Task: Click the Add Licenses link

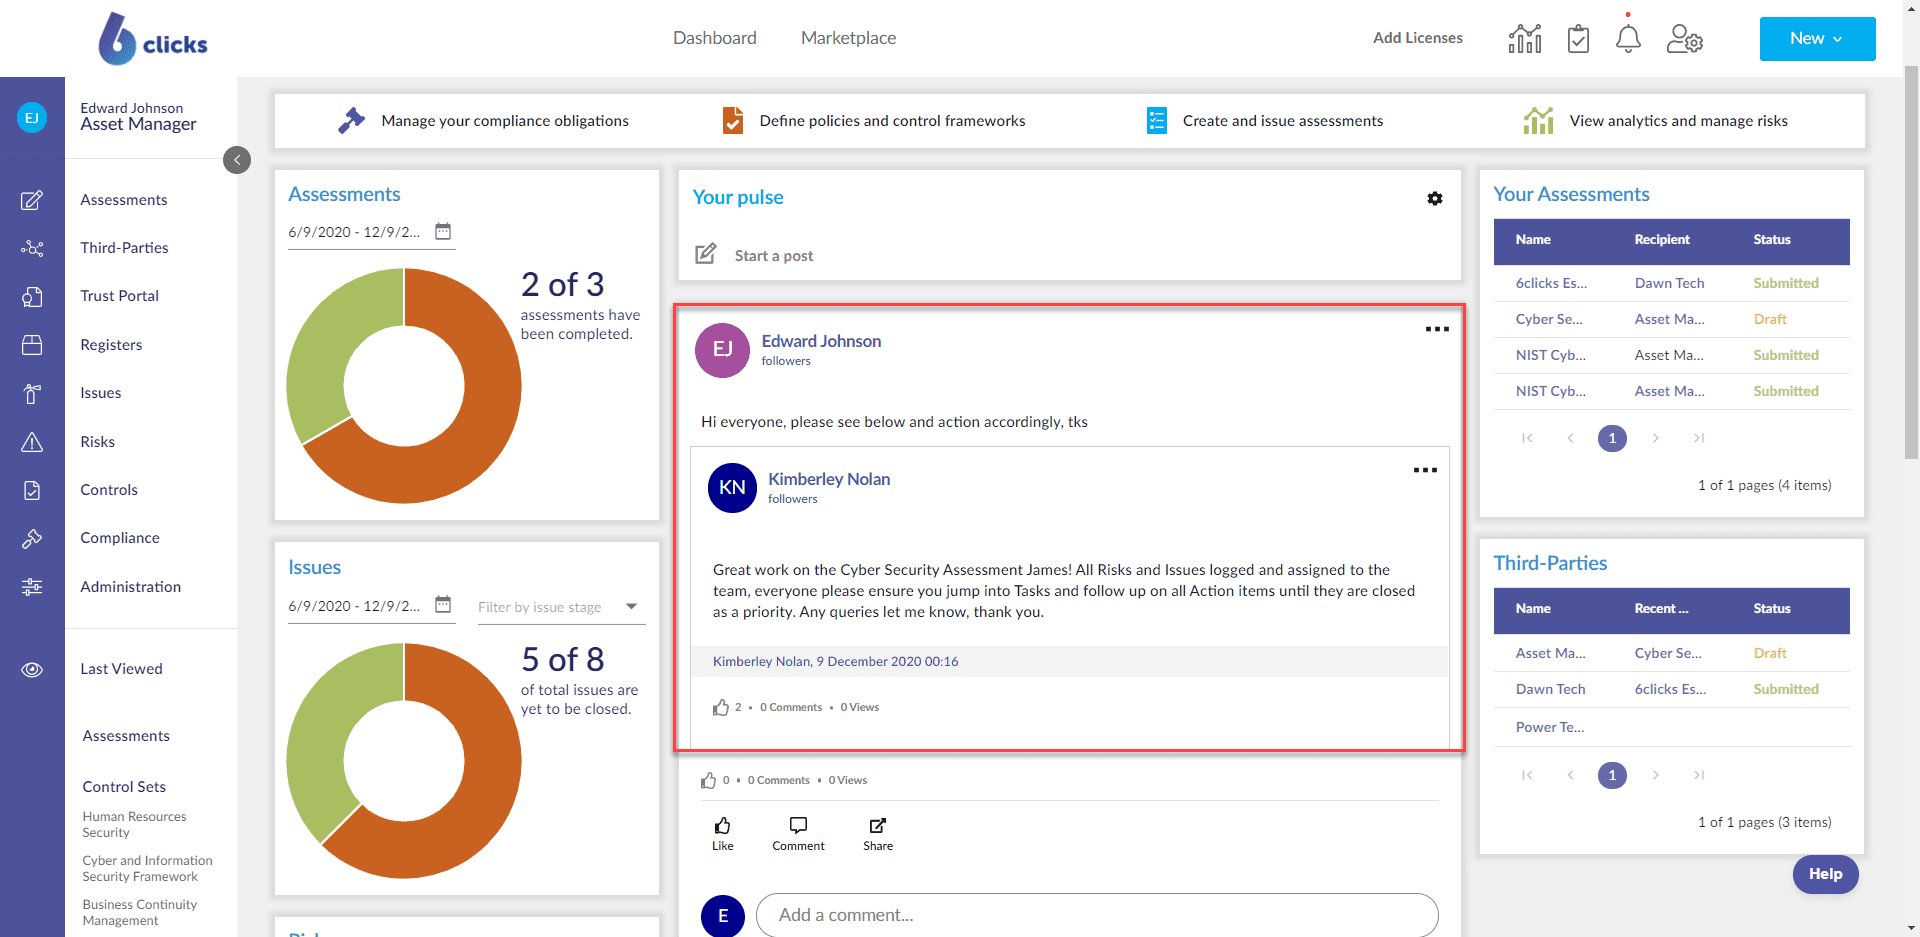Action: pos(1417,38)
